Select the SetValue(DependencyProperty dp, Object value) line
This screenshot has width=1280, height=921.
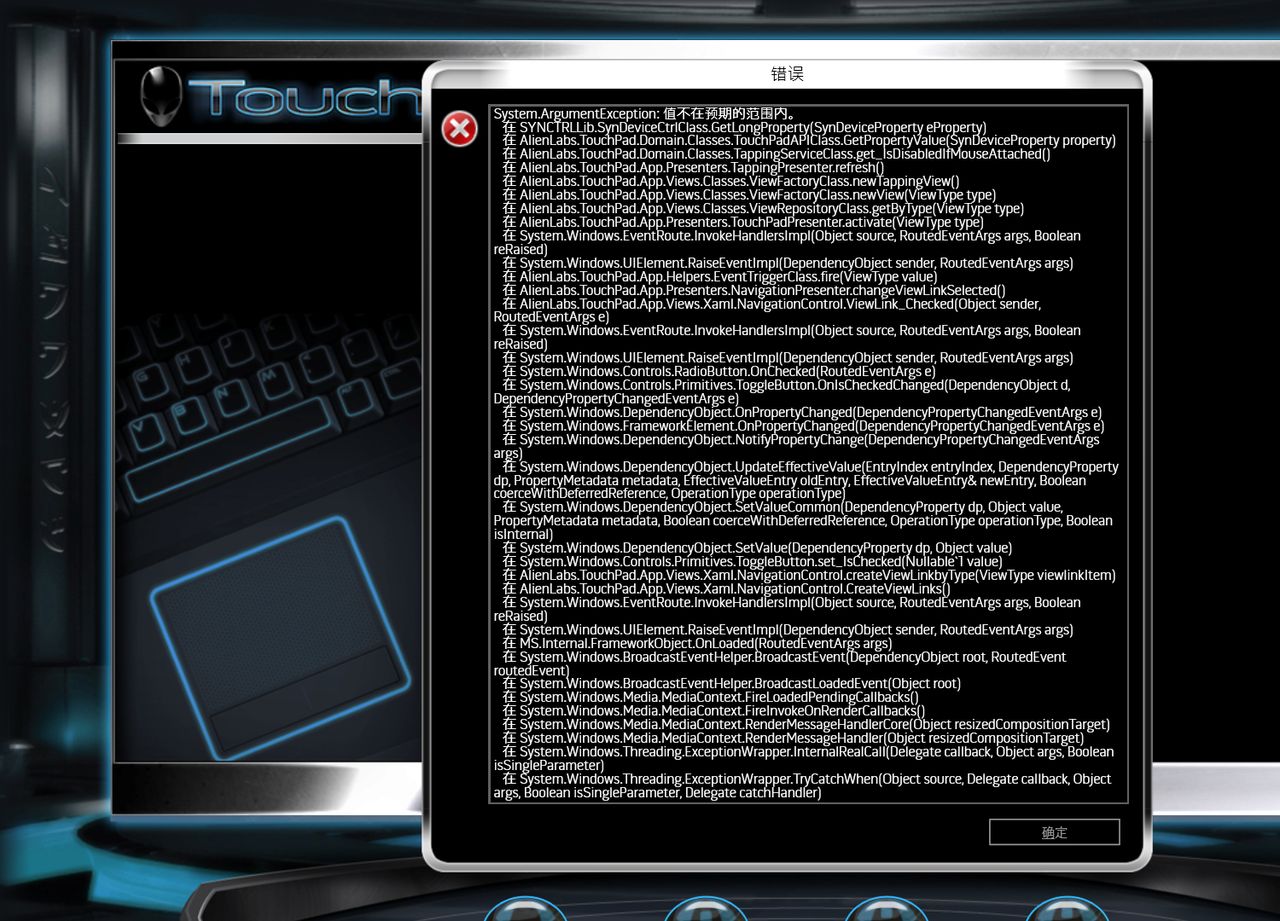(x=757, y=549)
